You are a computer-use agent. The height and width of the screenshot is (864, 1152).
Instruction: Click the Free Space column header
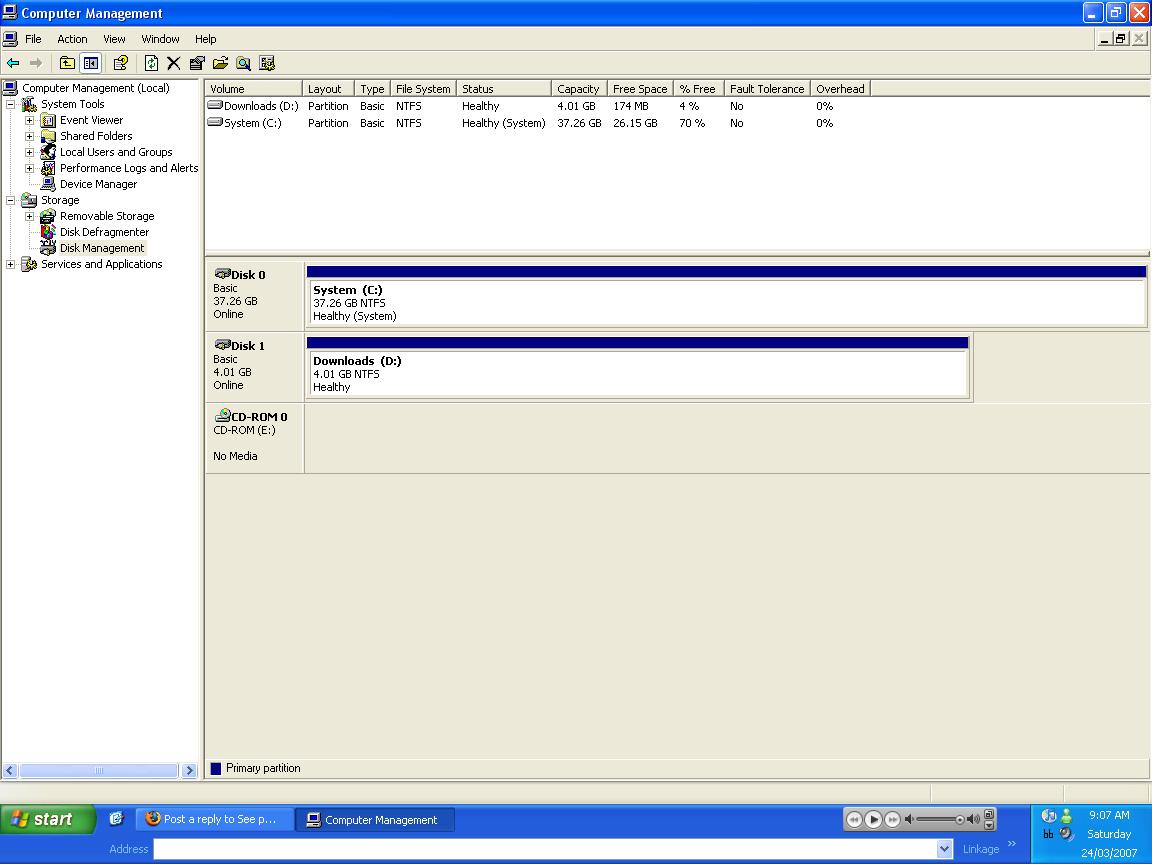pyautogui.click(x=639, y=89)
